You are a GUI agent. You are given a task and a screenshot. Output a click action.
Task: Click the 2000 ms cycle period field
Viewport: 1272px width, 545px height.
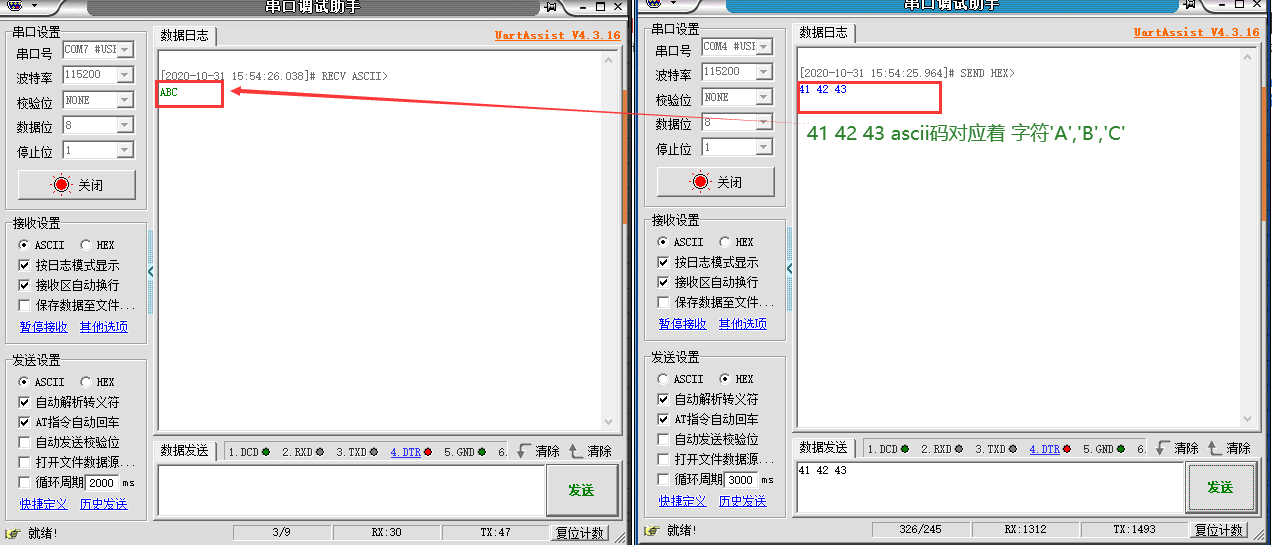point(102,482)
